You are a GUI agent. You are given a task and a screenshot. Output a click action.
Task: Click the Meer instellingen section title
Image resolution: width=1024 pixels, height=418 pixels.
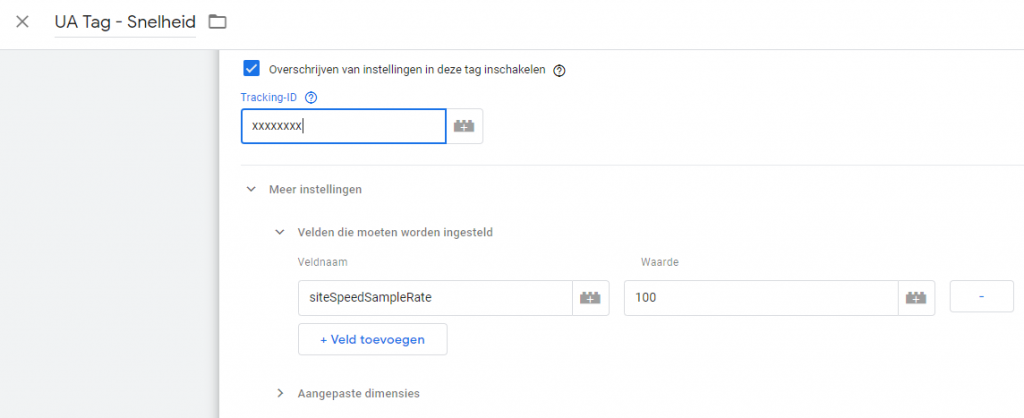[315, 189]
